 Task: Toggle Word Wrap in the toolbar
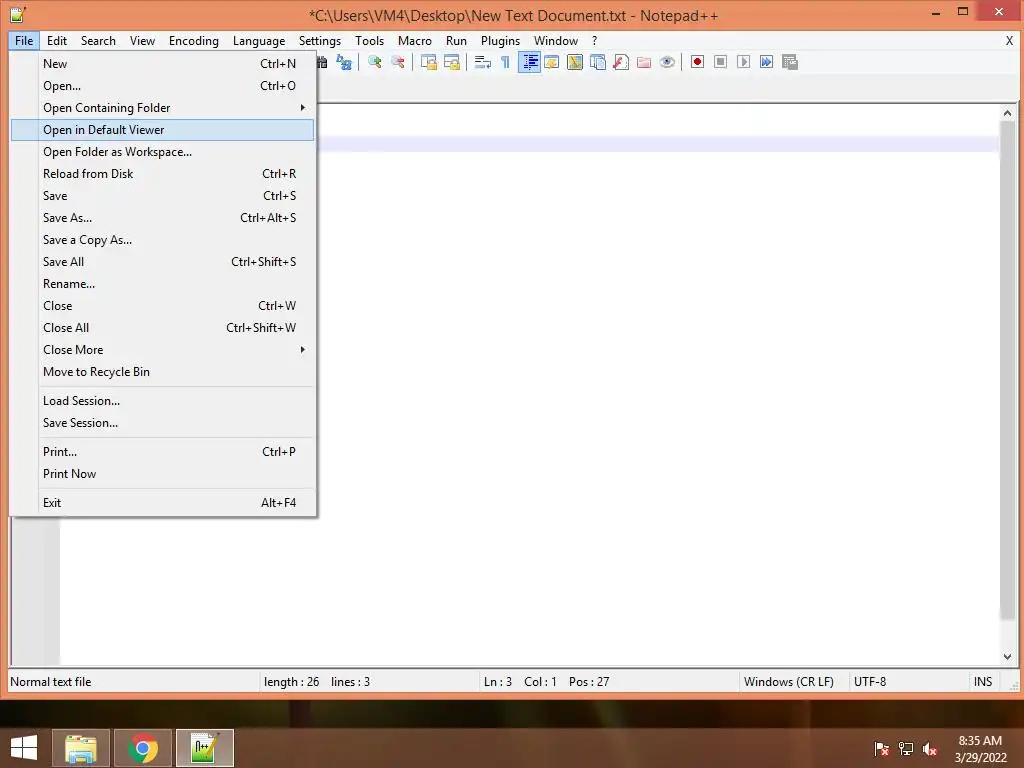click(x=483, y=62)
